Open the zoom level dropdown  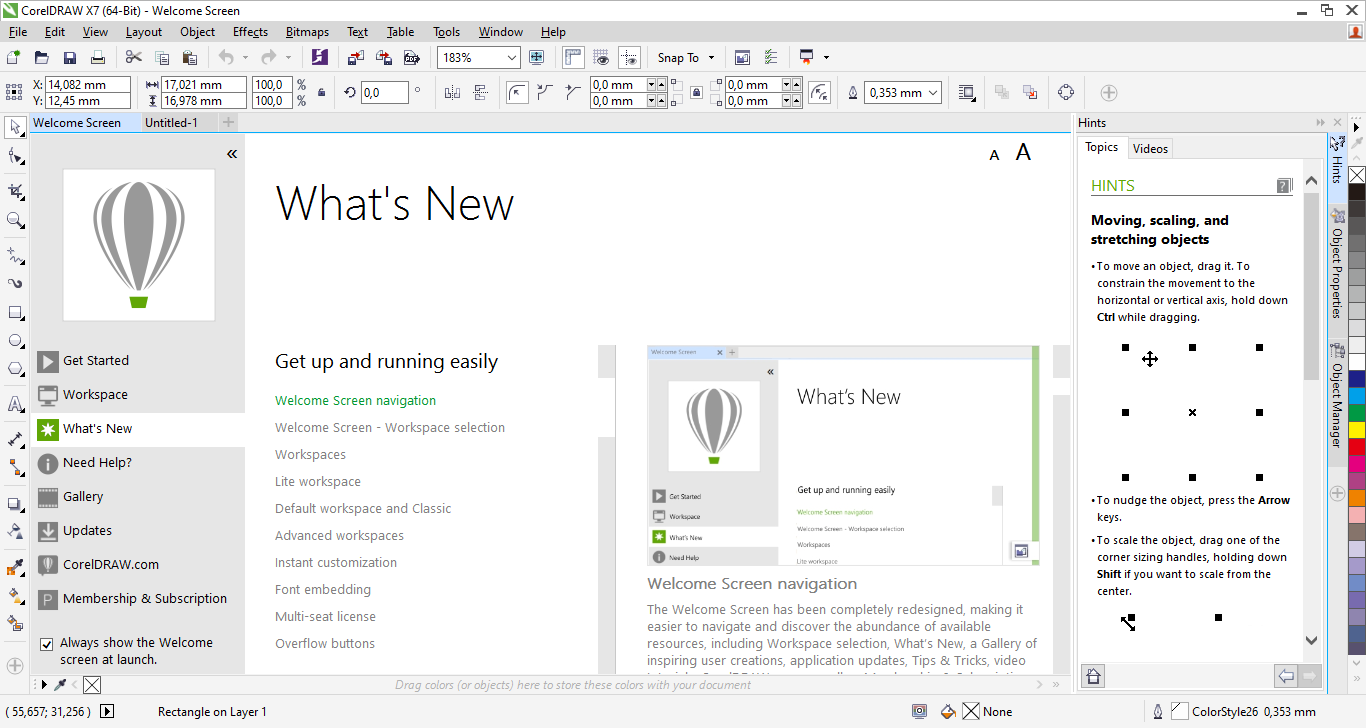[x=511, y=58]
